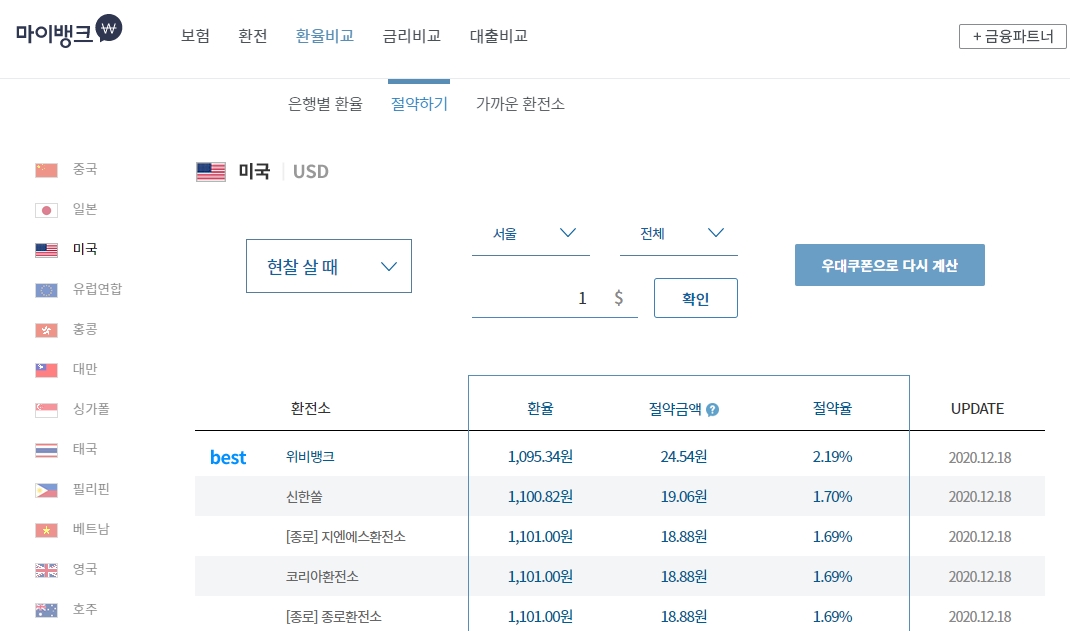The image size is (1070, 631).
Task: Click the 19.06원 savings cell
Action: tap(684, 497)
